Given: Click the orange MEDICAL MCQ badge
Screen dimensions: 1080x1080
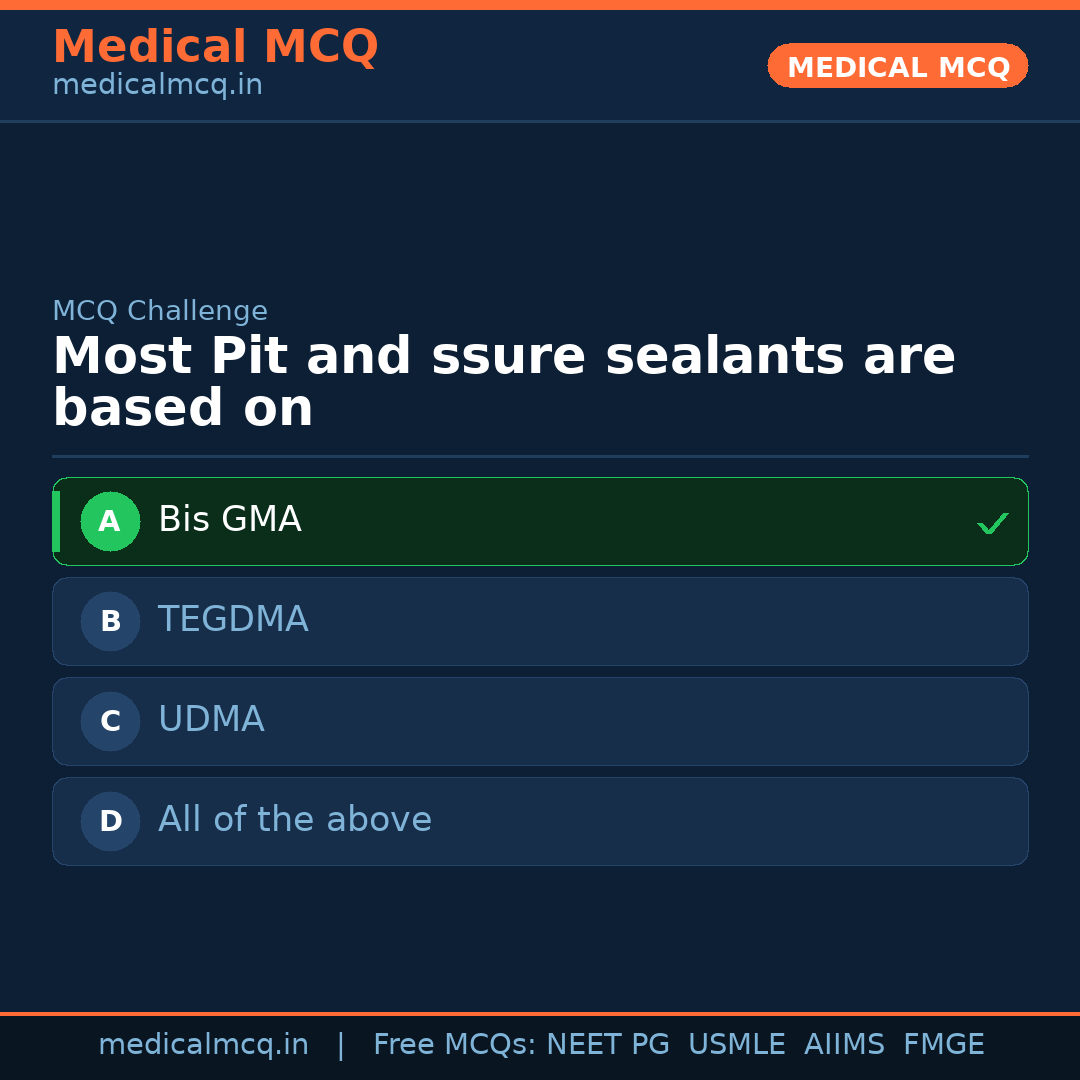Looking at the screenshot, I should [x=897, y=66].
